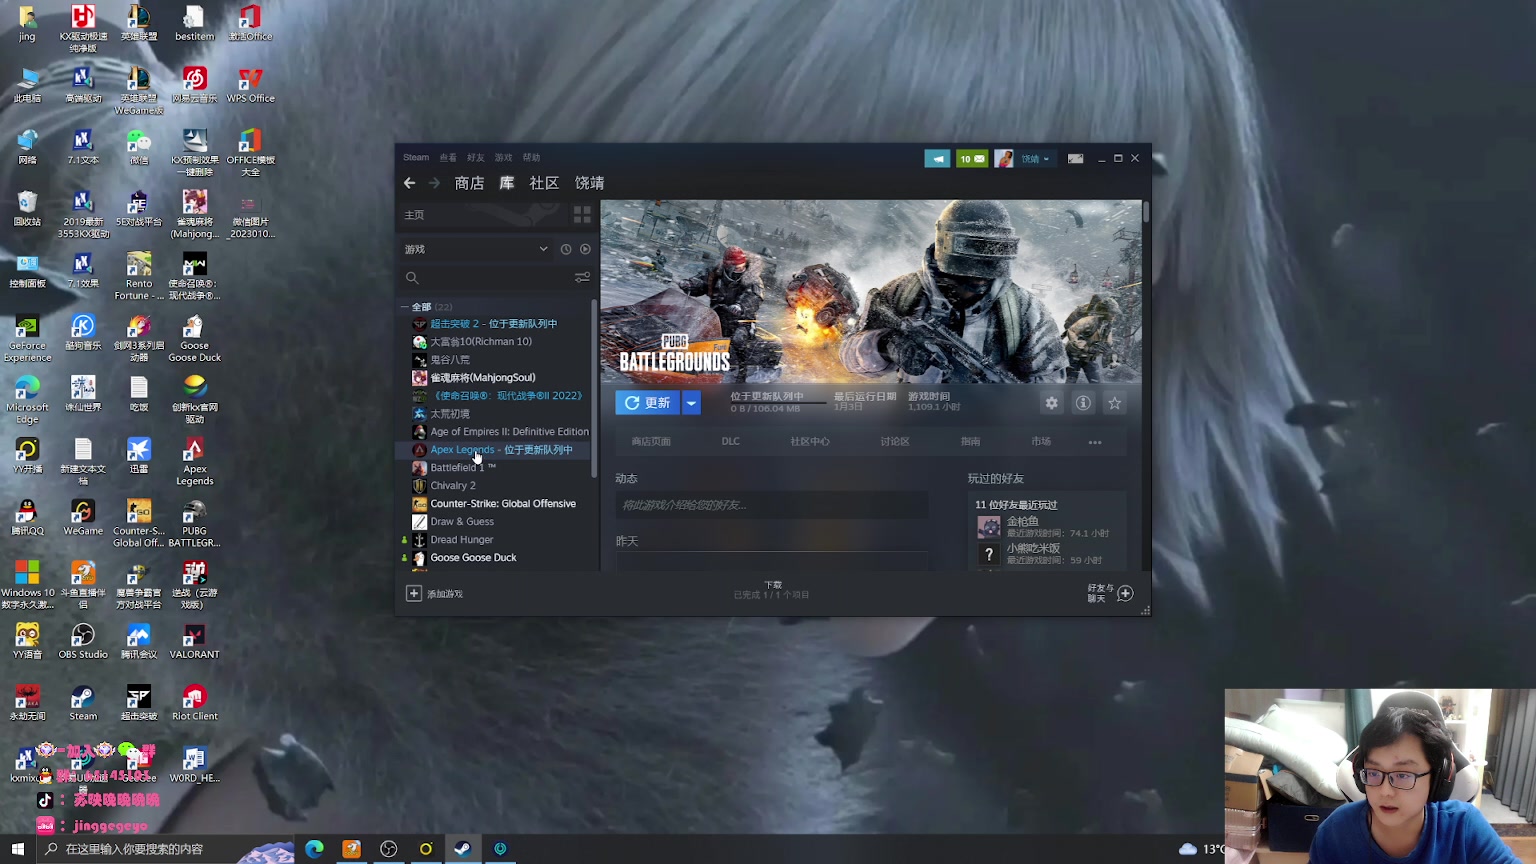Image resolution: width=1536 pixels, height=864 pixels.
Task: Select Counter-Strike: Global Offensive in library
Action: tap(503, 504)
